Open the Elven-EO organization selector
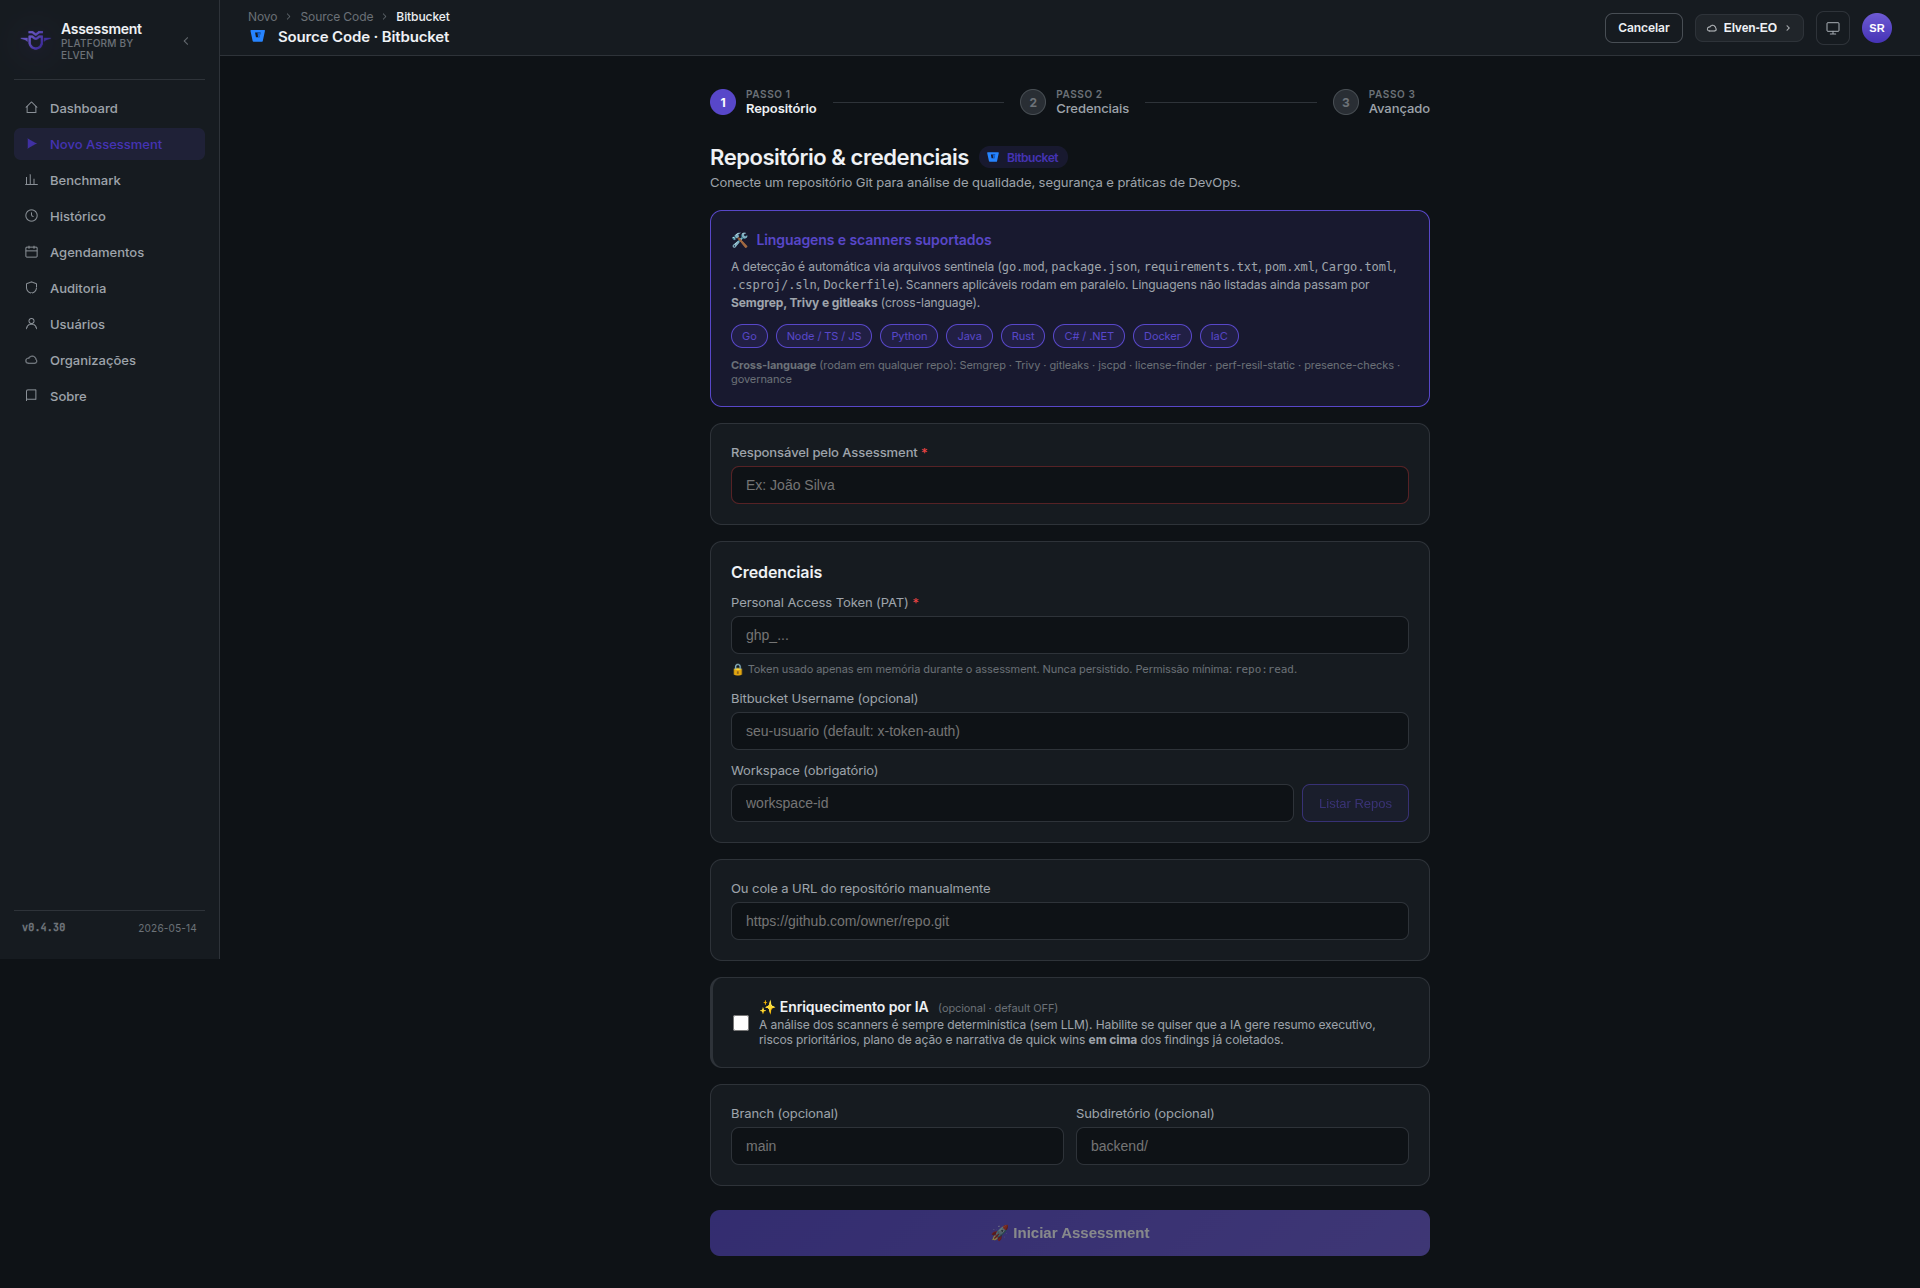Image resolution: width=1920 pixels, height=1288 pixels. tap(1749, 28)
